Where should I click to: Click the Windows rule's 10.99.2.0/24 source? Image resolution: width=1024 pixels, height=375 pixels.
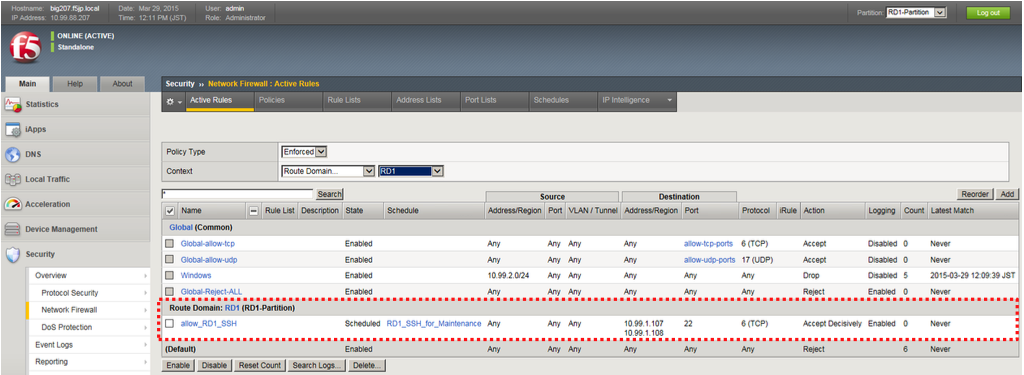[x=508, y=276]
